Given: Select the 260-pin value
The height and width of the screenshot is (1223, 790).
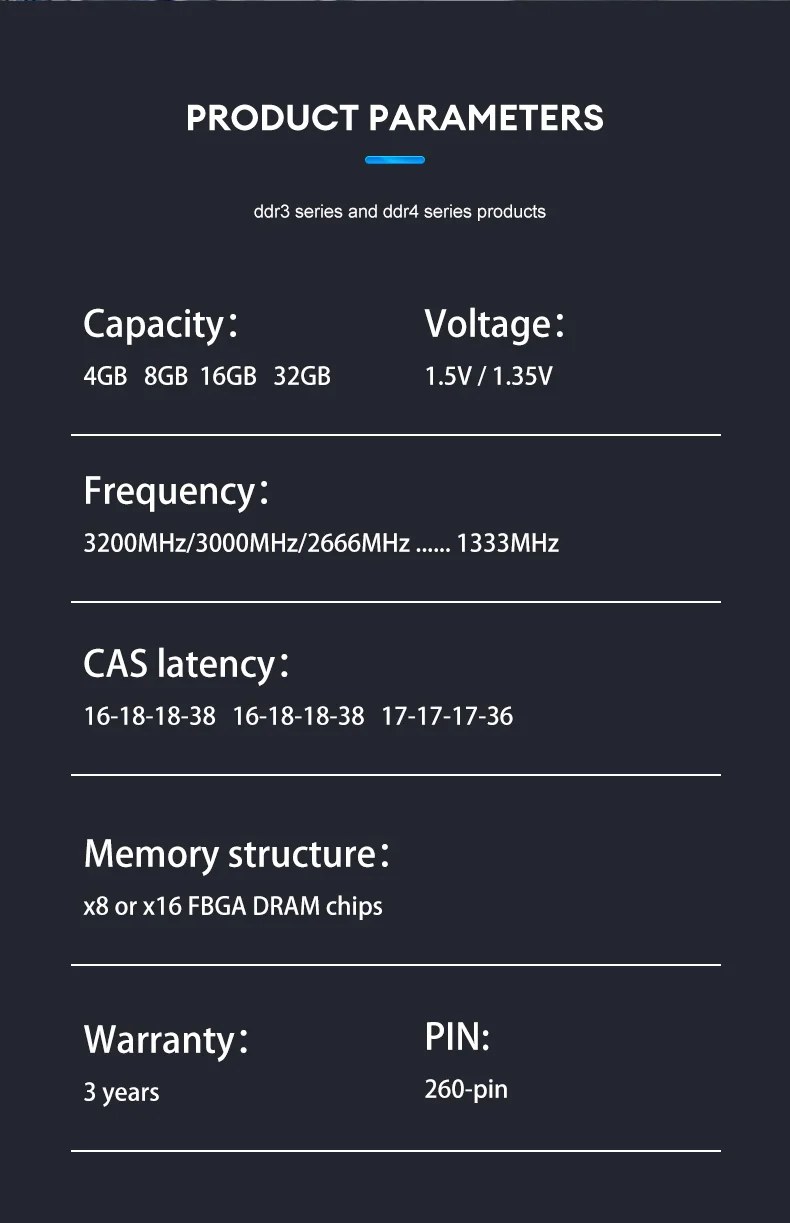Looking at the screenshot, I should (466, 1089).
